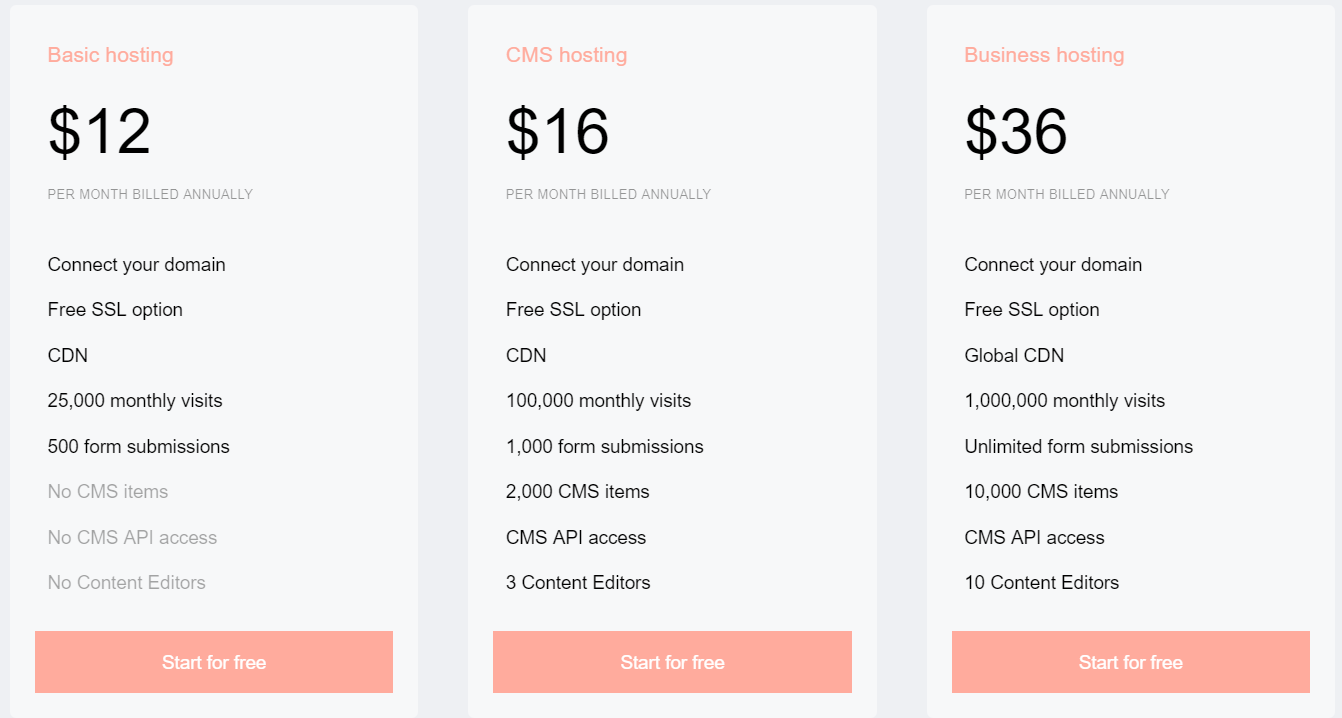Viewport: 1342px width, 718px height.
Task: Click the No CMS items feature
Action: click(x=107, y=491)
